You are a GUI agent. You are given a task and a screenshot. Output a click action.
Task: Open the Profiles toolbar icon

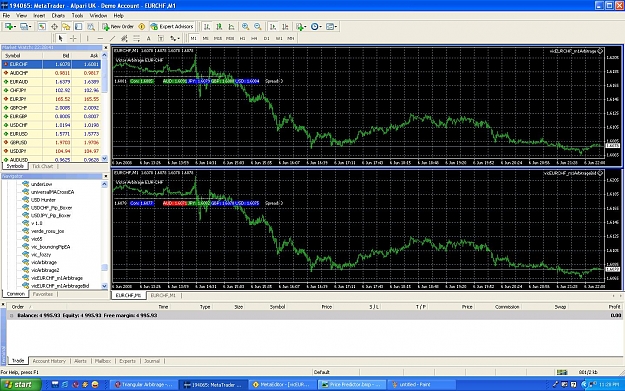point(26,26)
